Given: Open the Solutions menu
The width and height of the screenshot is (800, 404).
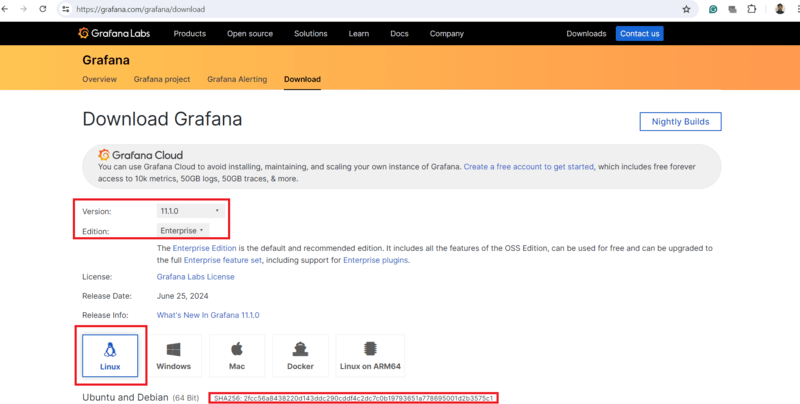Looking at the screenshot, I should click(x=311, y=34).
